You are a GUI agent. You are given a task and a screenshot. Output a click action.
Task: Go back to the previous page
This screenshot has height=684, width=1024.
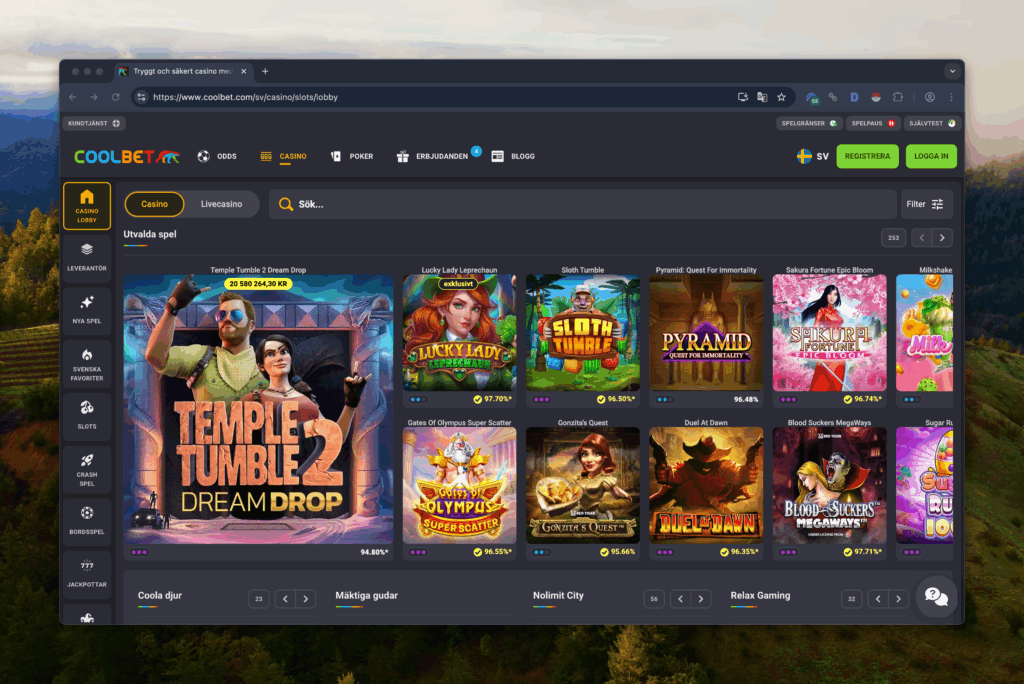pyautogui.click(x=72, y=97)
